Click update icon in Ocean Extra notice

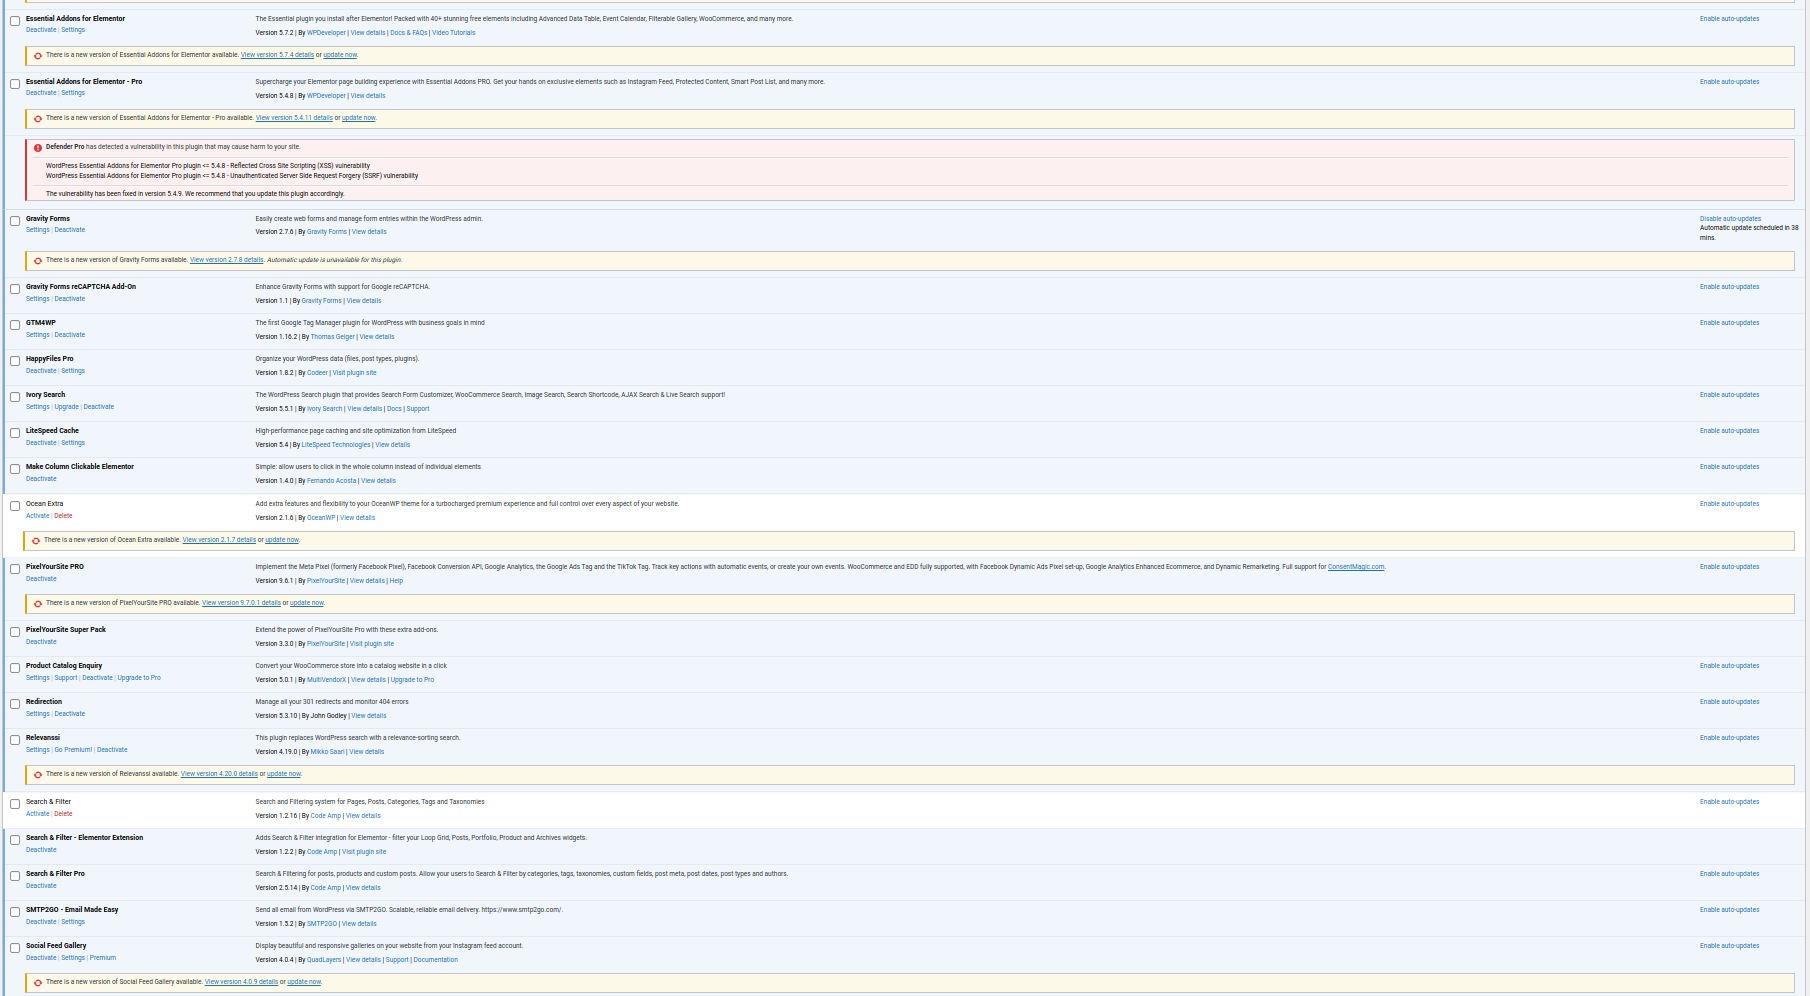36,540
